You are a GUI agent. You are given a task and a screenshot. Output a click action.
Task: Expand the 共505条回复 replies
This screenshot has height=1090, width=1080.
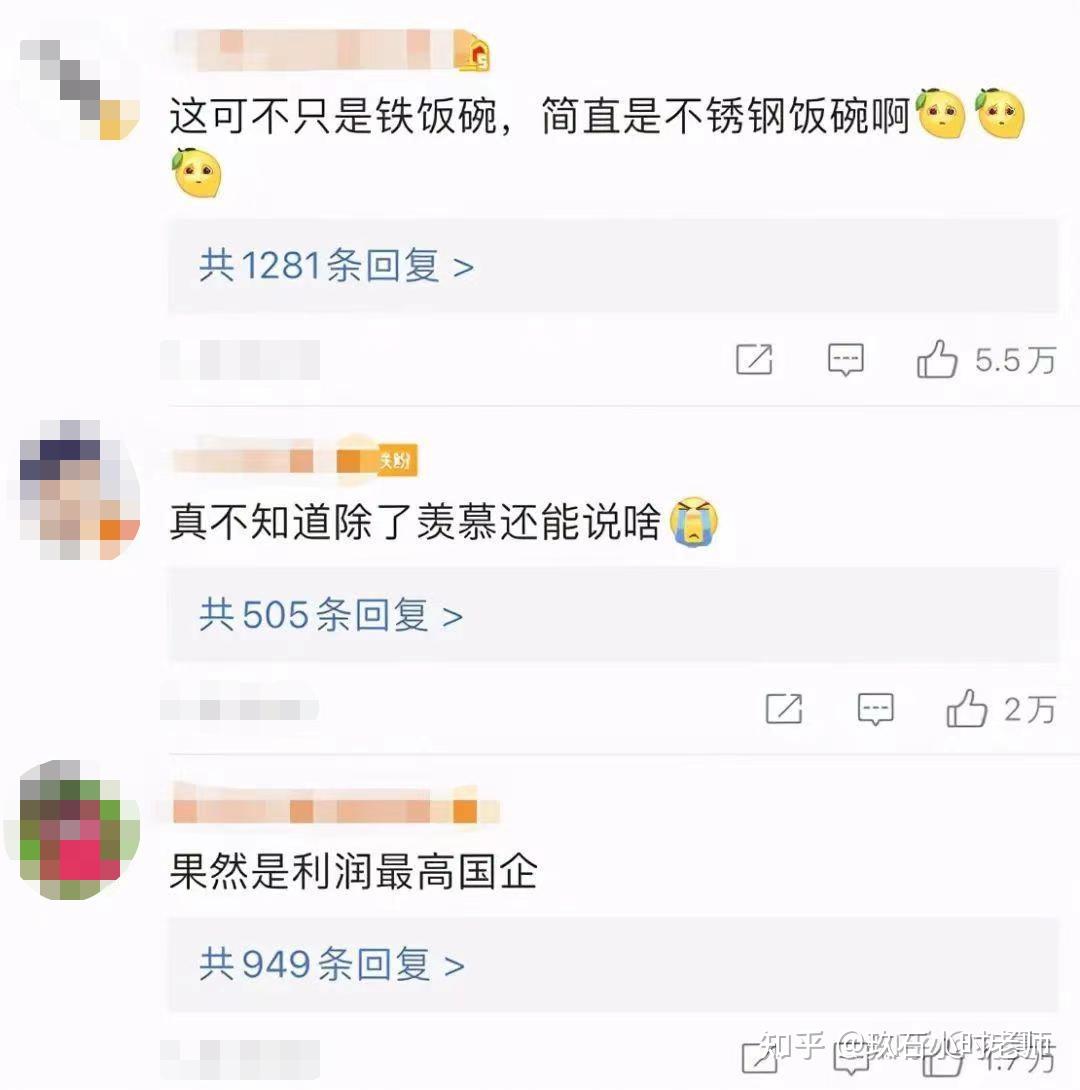point(331,615)
